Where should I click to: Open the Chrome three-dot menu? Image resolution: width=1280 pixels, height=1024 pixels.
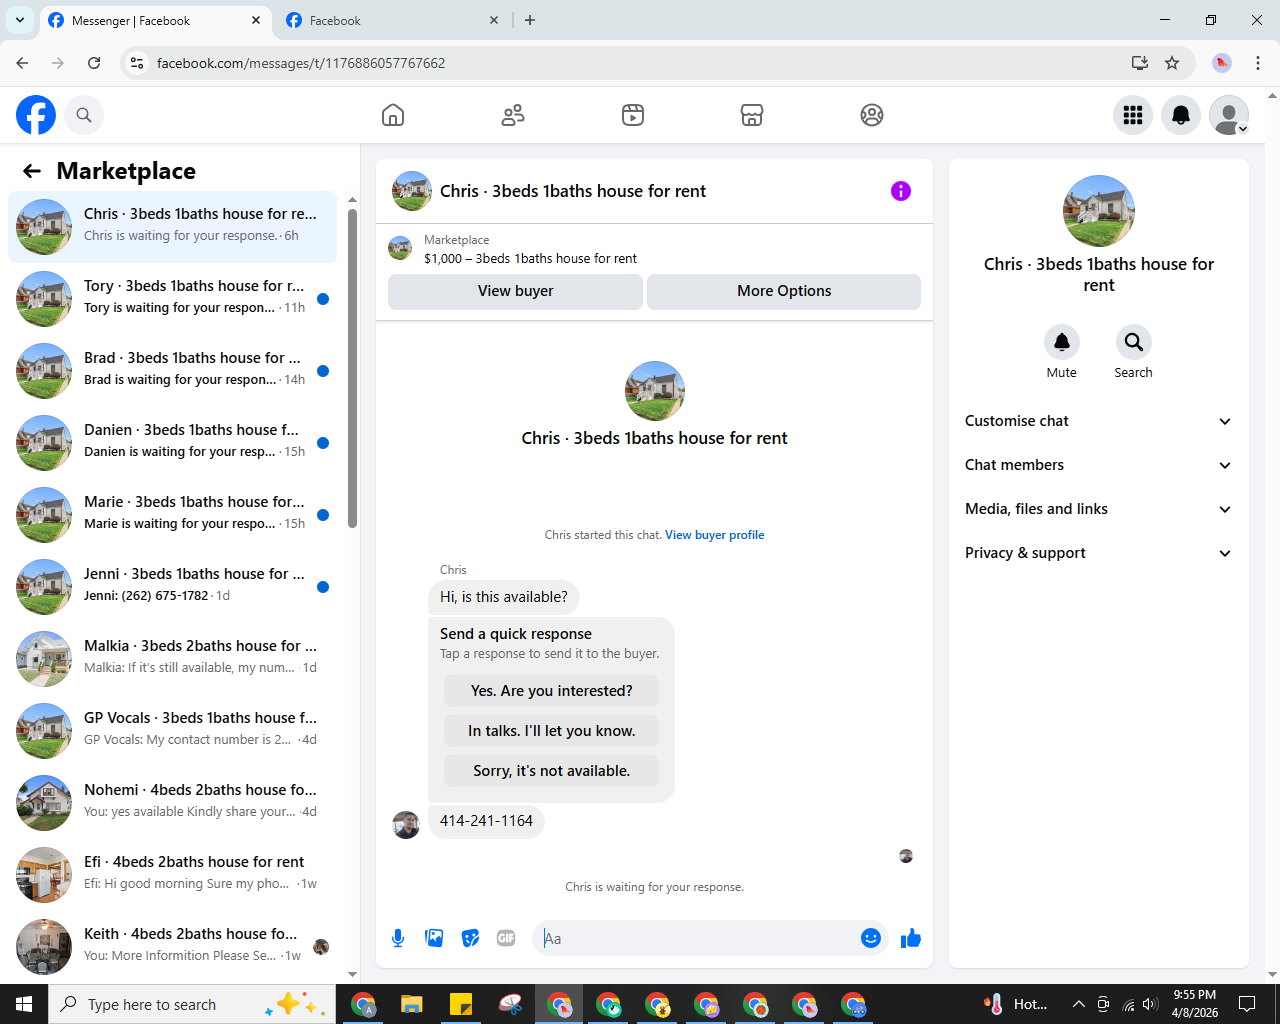coord(1258,63)
